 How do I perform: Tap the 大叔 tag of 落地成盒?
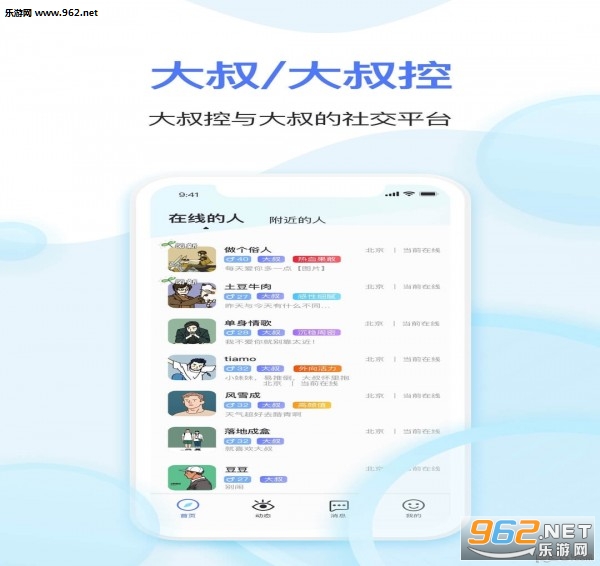(271, 441)
